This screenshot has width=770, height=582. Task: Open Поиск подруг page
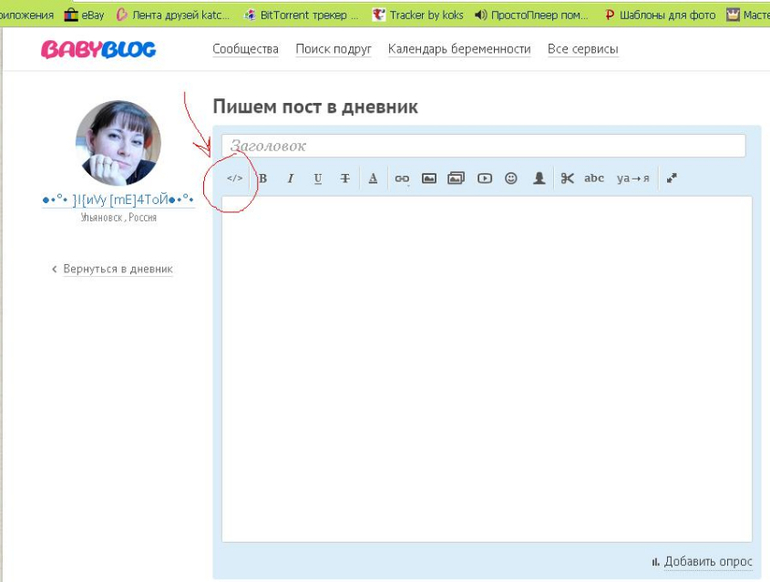333,49
